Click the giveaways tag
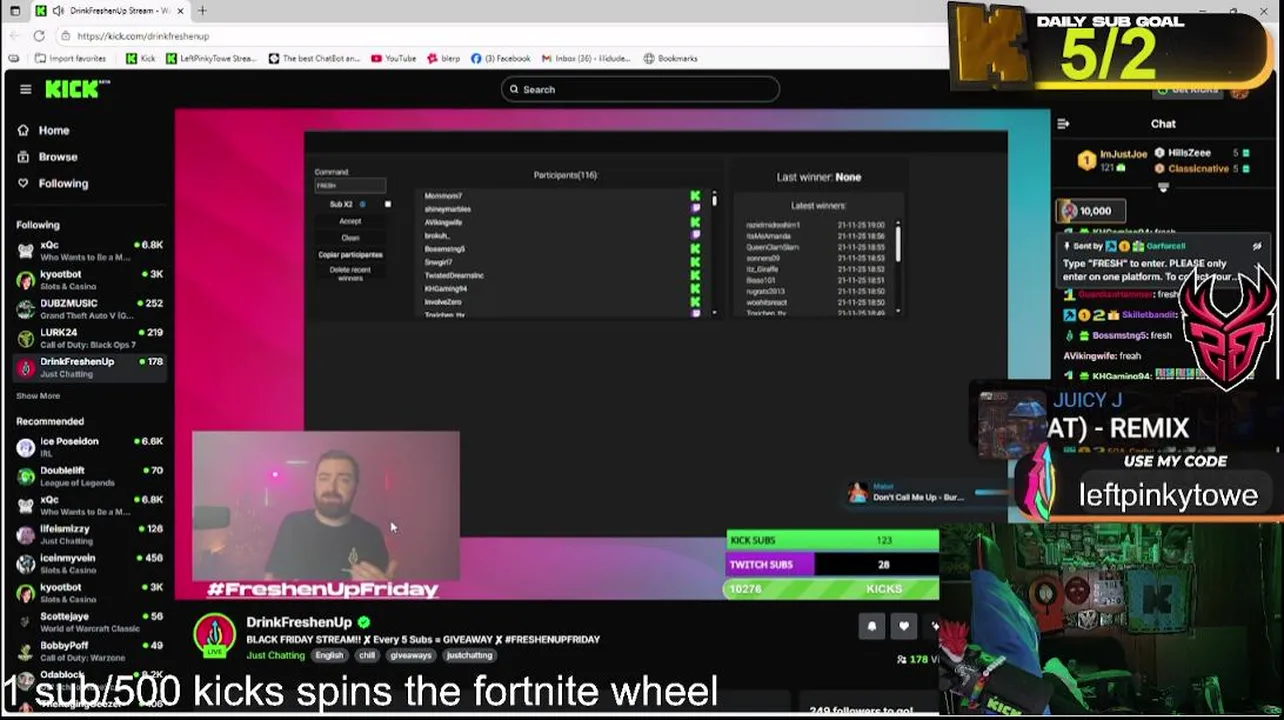This screenshot has height=720, width=1284. (411, 656)
